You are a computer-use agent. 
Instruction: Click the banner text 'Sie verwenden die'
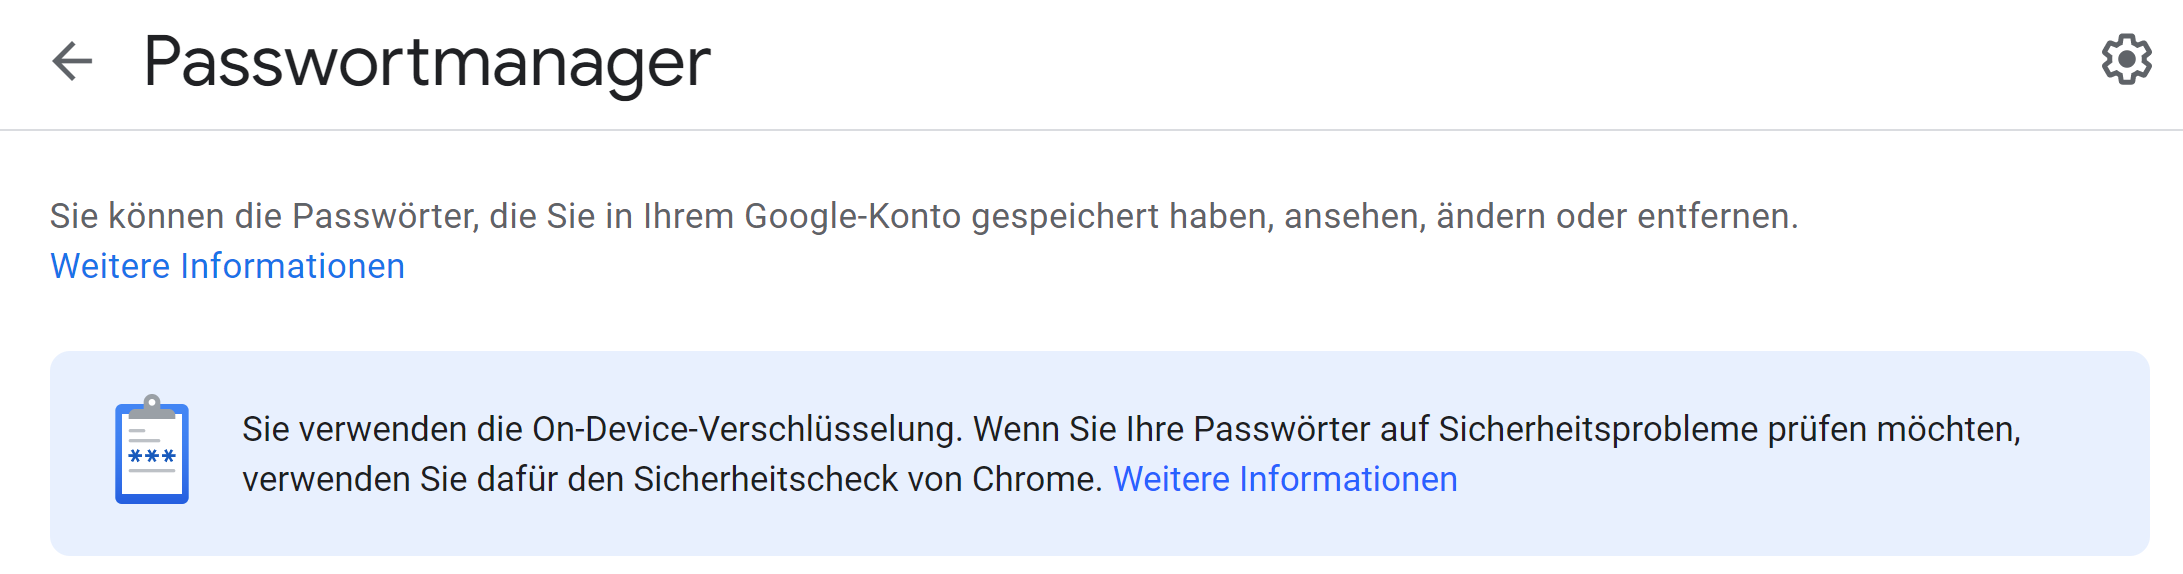point(382,429)
